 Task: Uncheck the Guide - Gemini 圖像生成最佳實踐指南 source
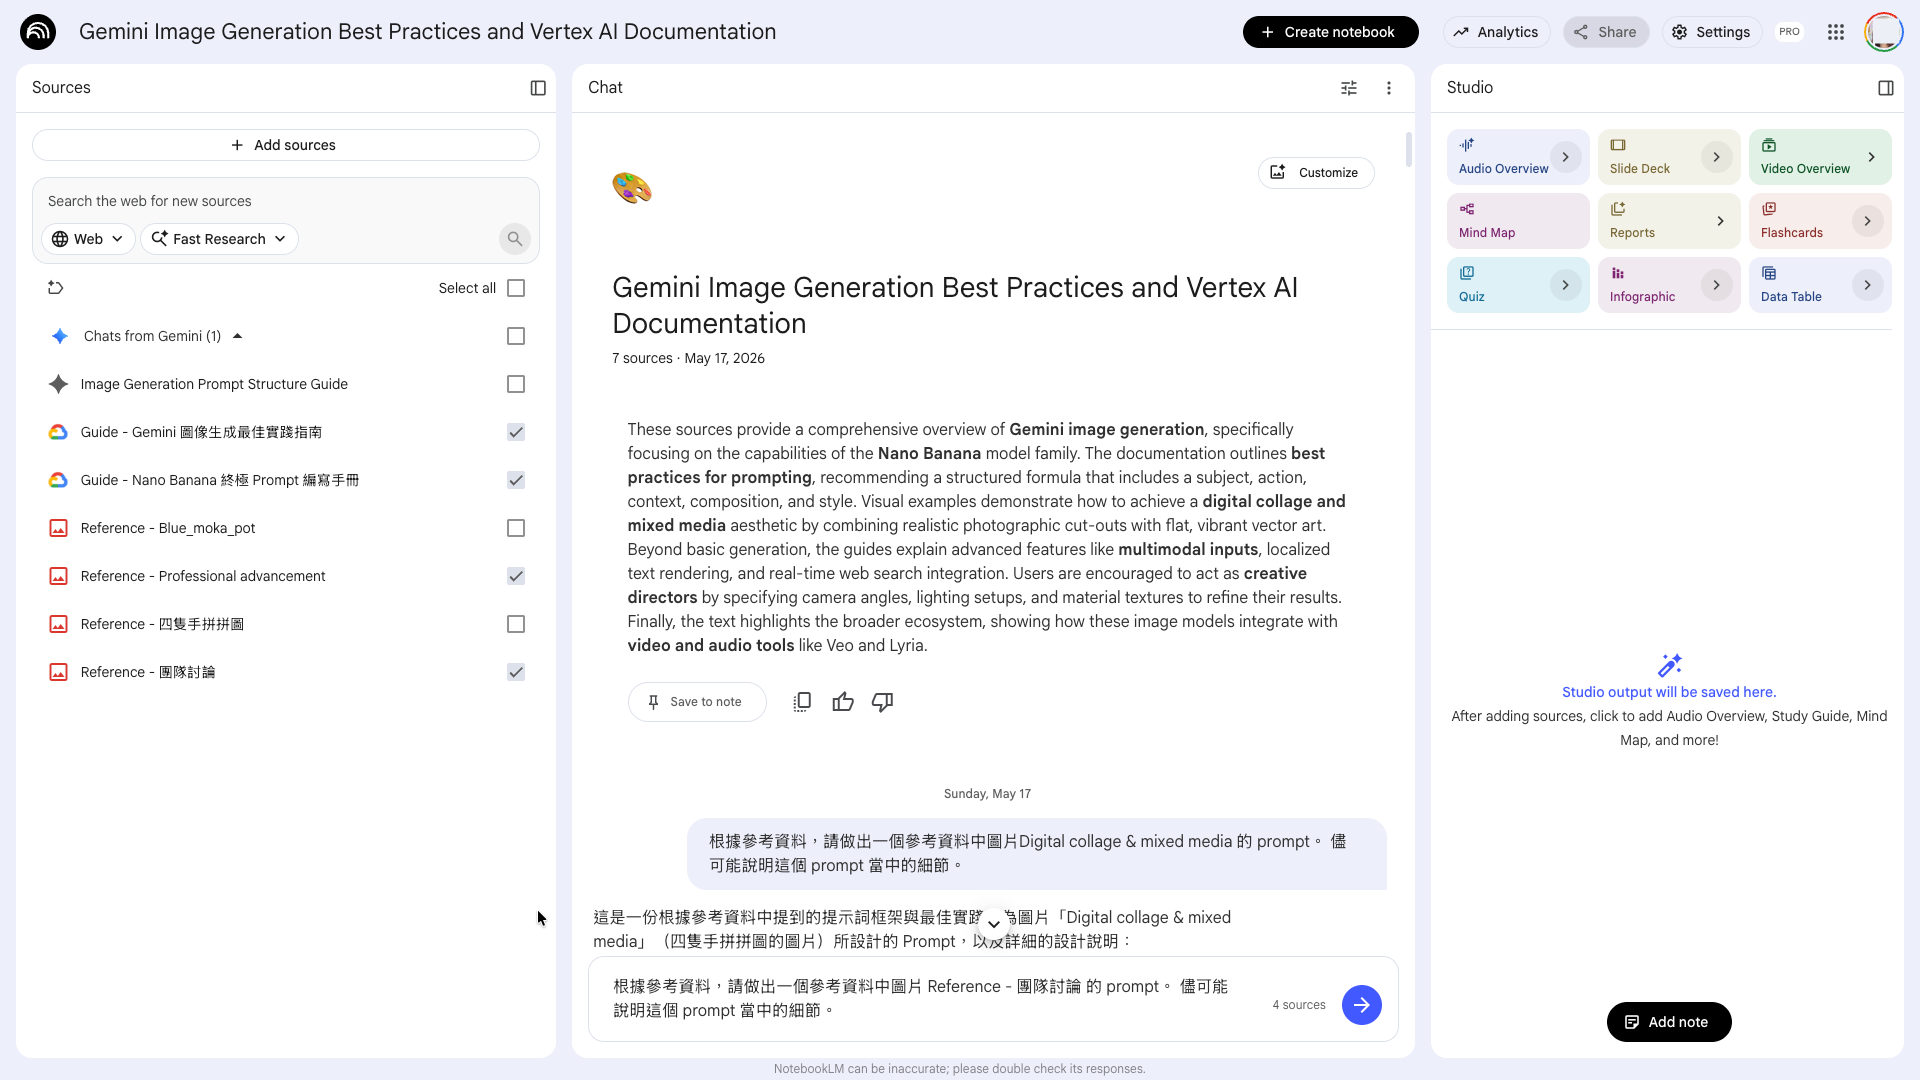(x=516, y=432)
